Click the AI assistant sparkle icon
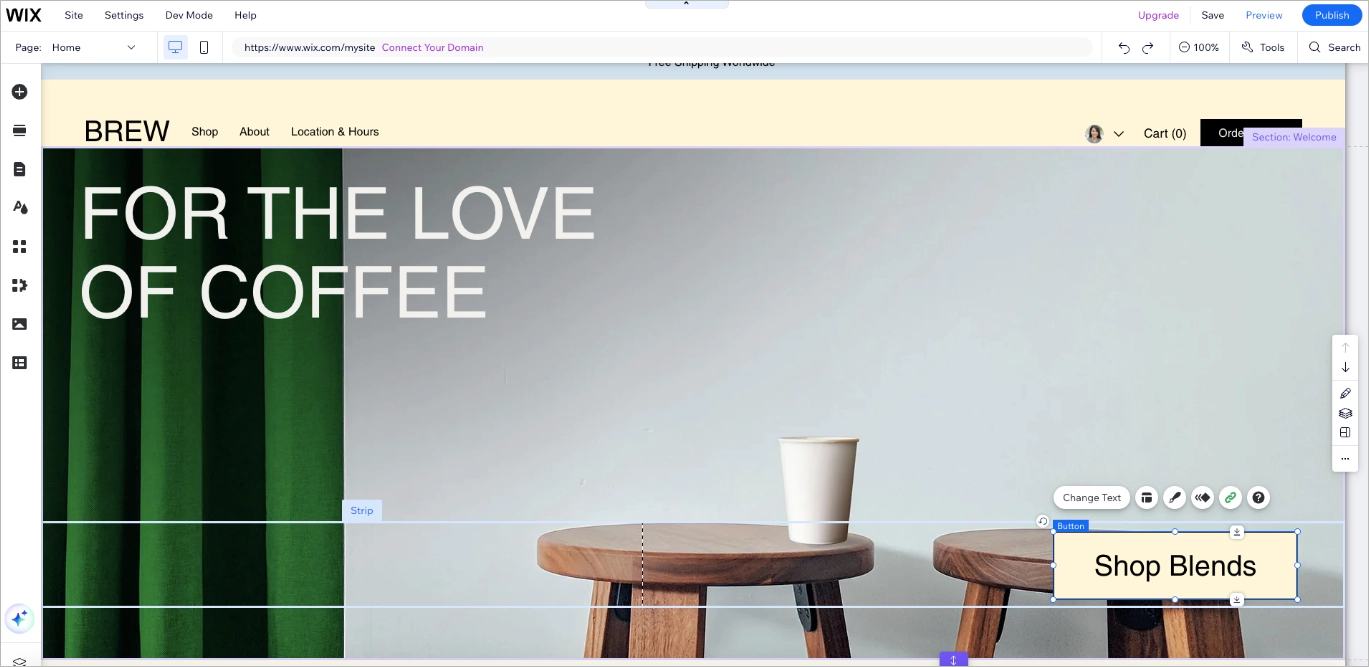 pyautogui.click(x=19, y=618)
